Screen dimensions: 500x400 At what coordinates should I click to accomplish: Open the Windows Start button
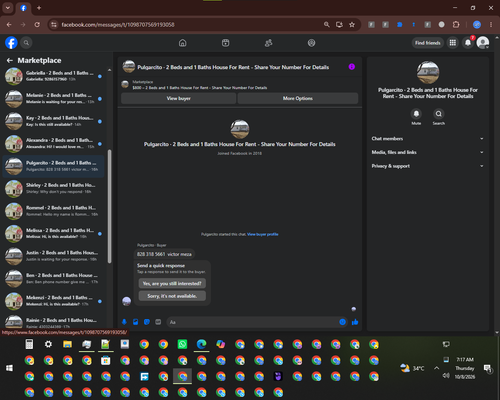[9, 368]
